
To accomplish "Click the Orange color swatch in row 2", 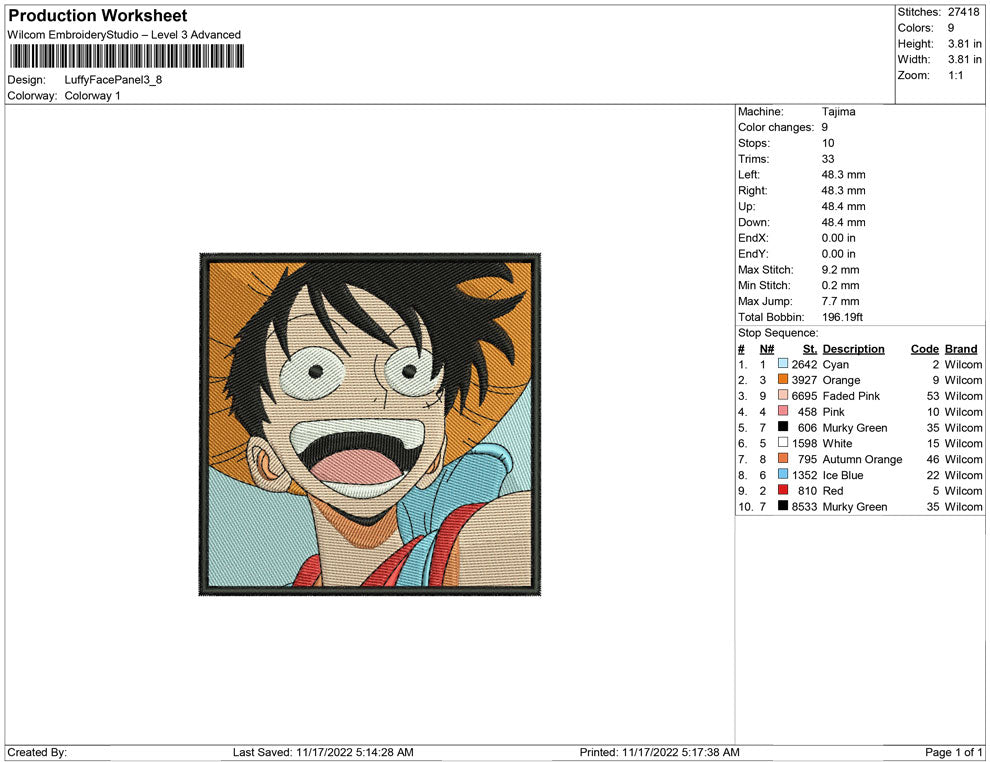I will [783, 379].
